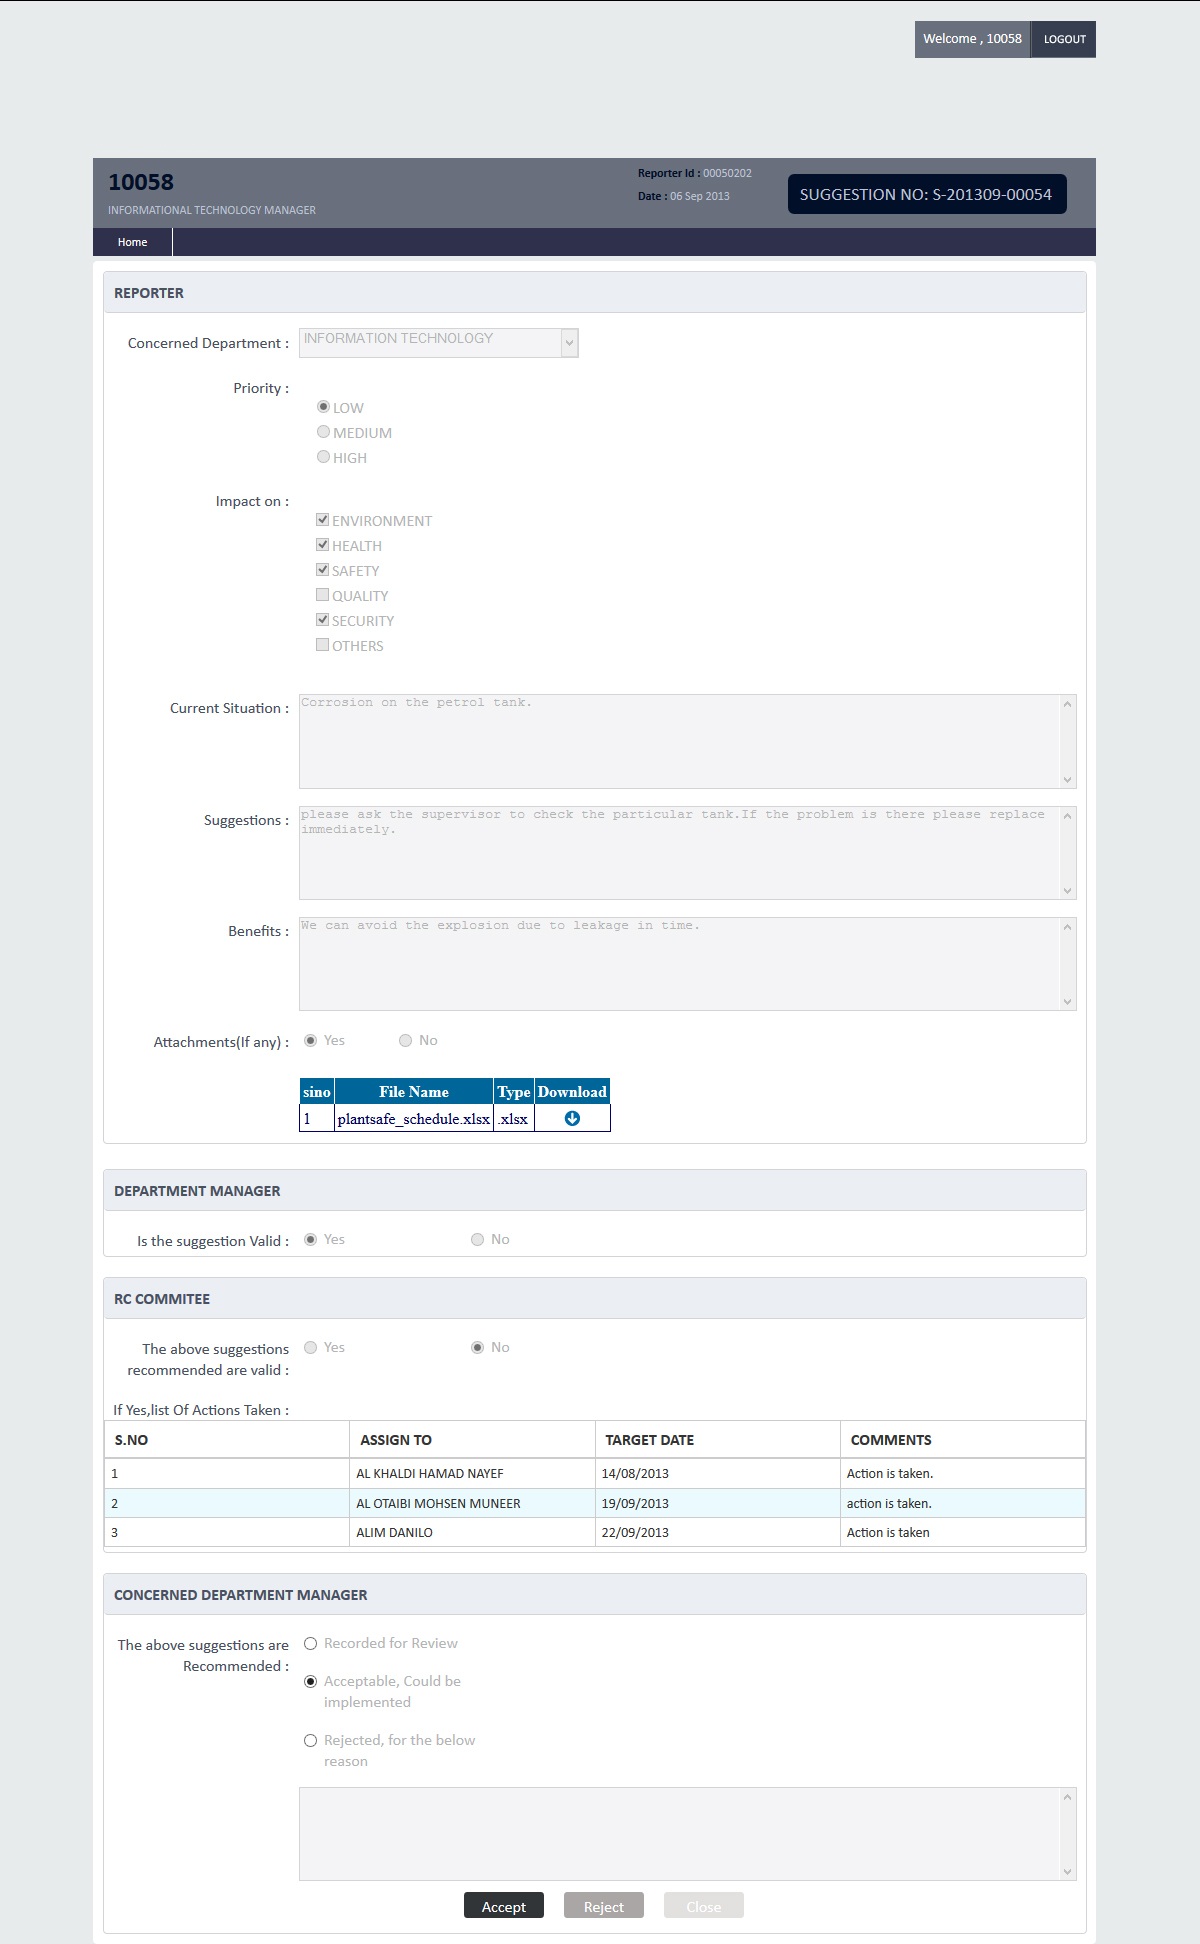Click down arrow of Suggestions text area
Screen dimensions: 1200x1944
pyautogui.click(x=1067, y=891)
